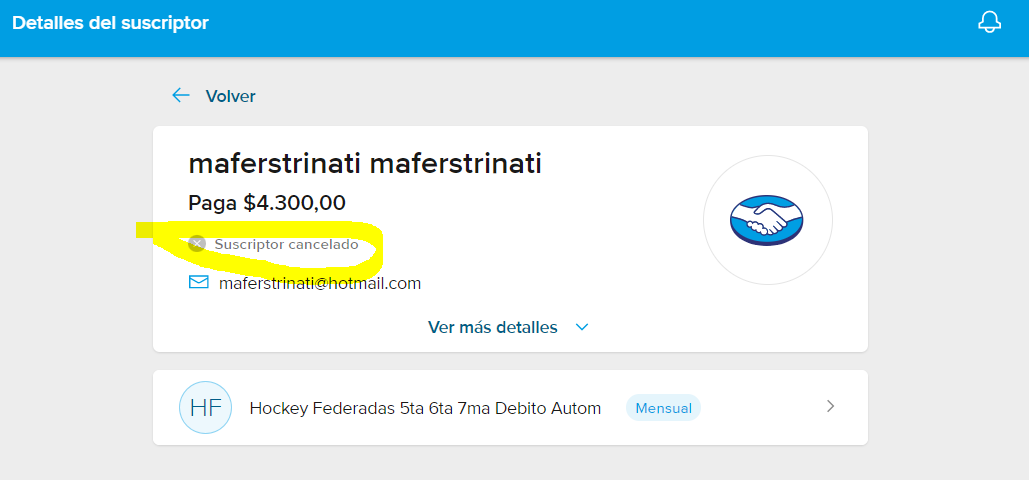
Task: Click the chevron beside Ver más detalles
Action: pyautogui.click(x=582, y=327)
